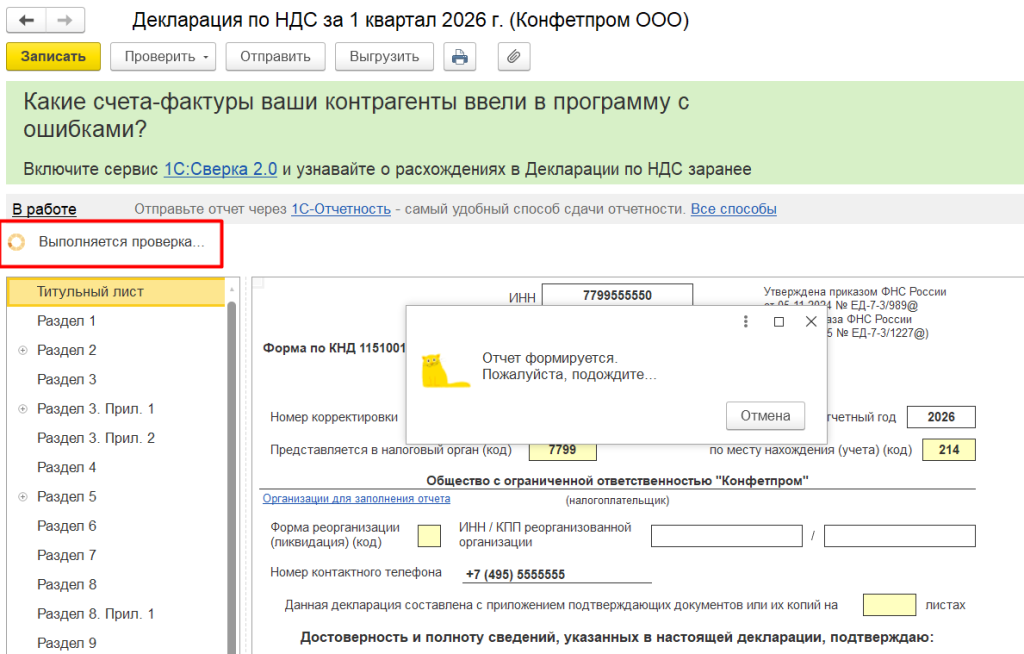Click the forward navigation arrow

(65, 20)
